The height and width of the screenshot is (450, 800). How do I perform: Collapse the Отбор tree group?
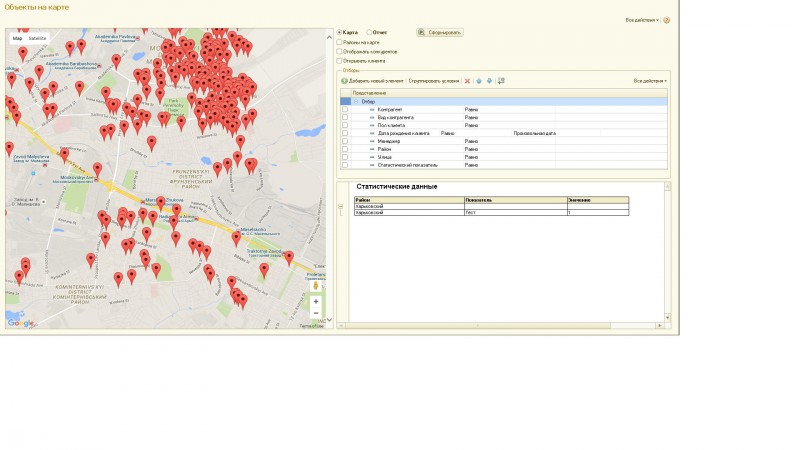pos(355,101)
